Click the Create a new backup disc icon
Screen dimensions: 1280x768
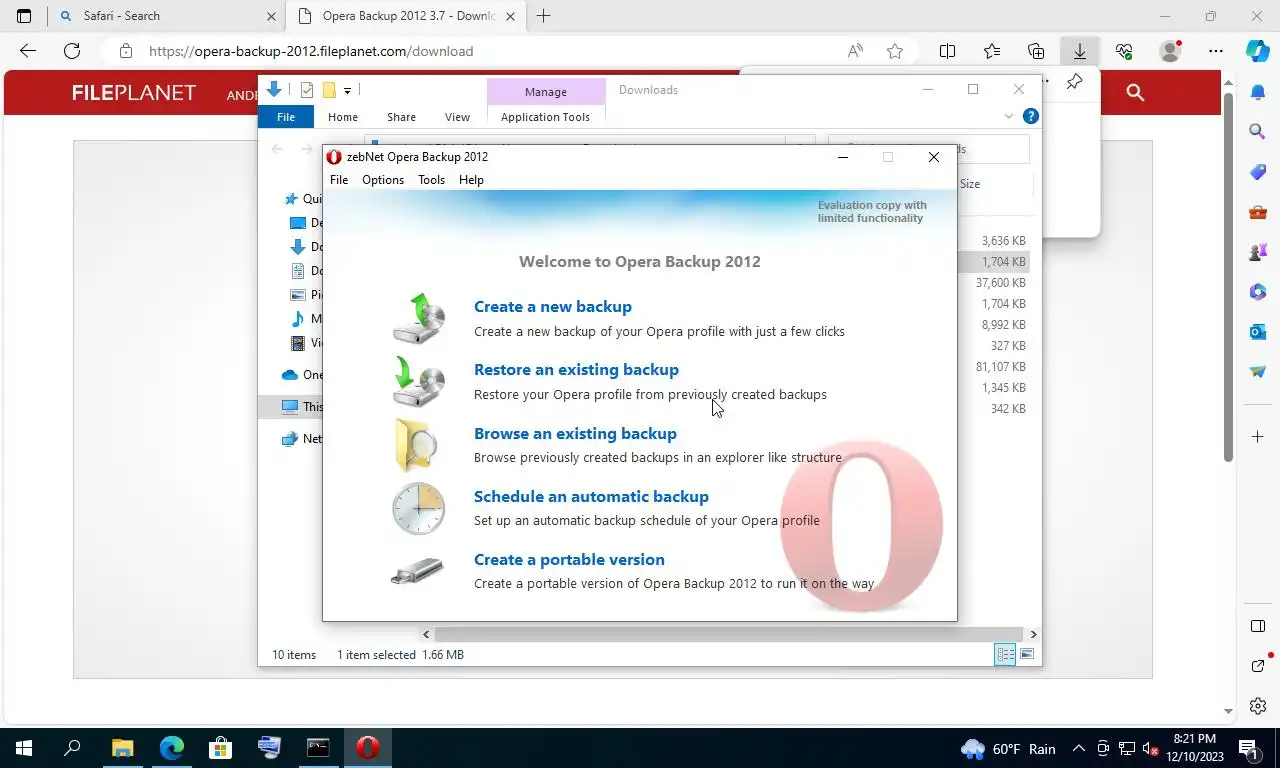(x=418, y=318)
